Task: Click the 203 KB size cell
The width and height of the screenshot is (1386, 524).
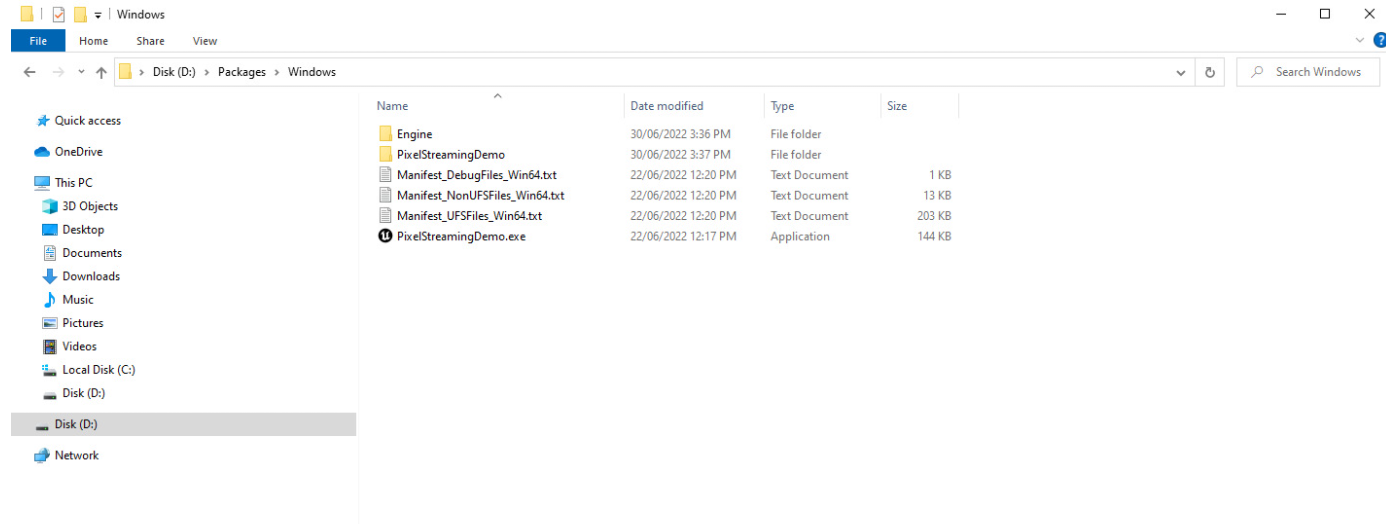Action: pos(934,216)
